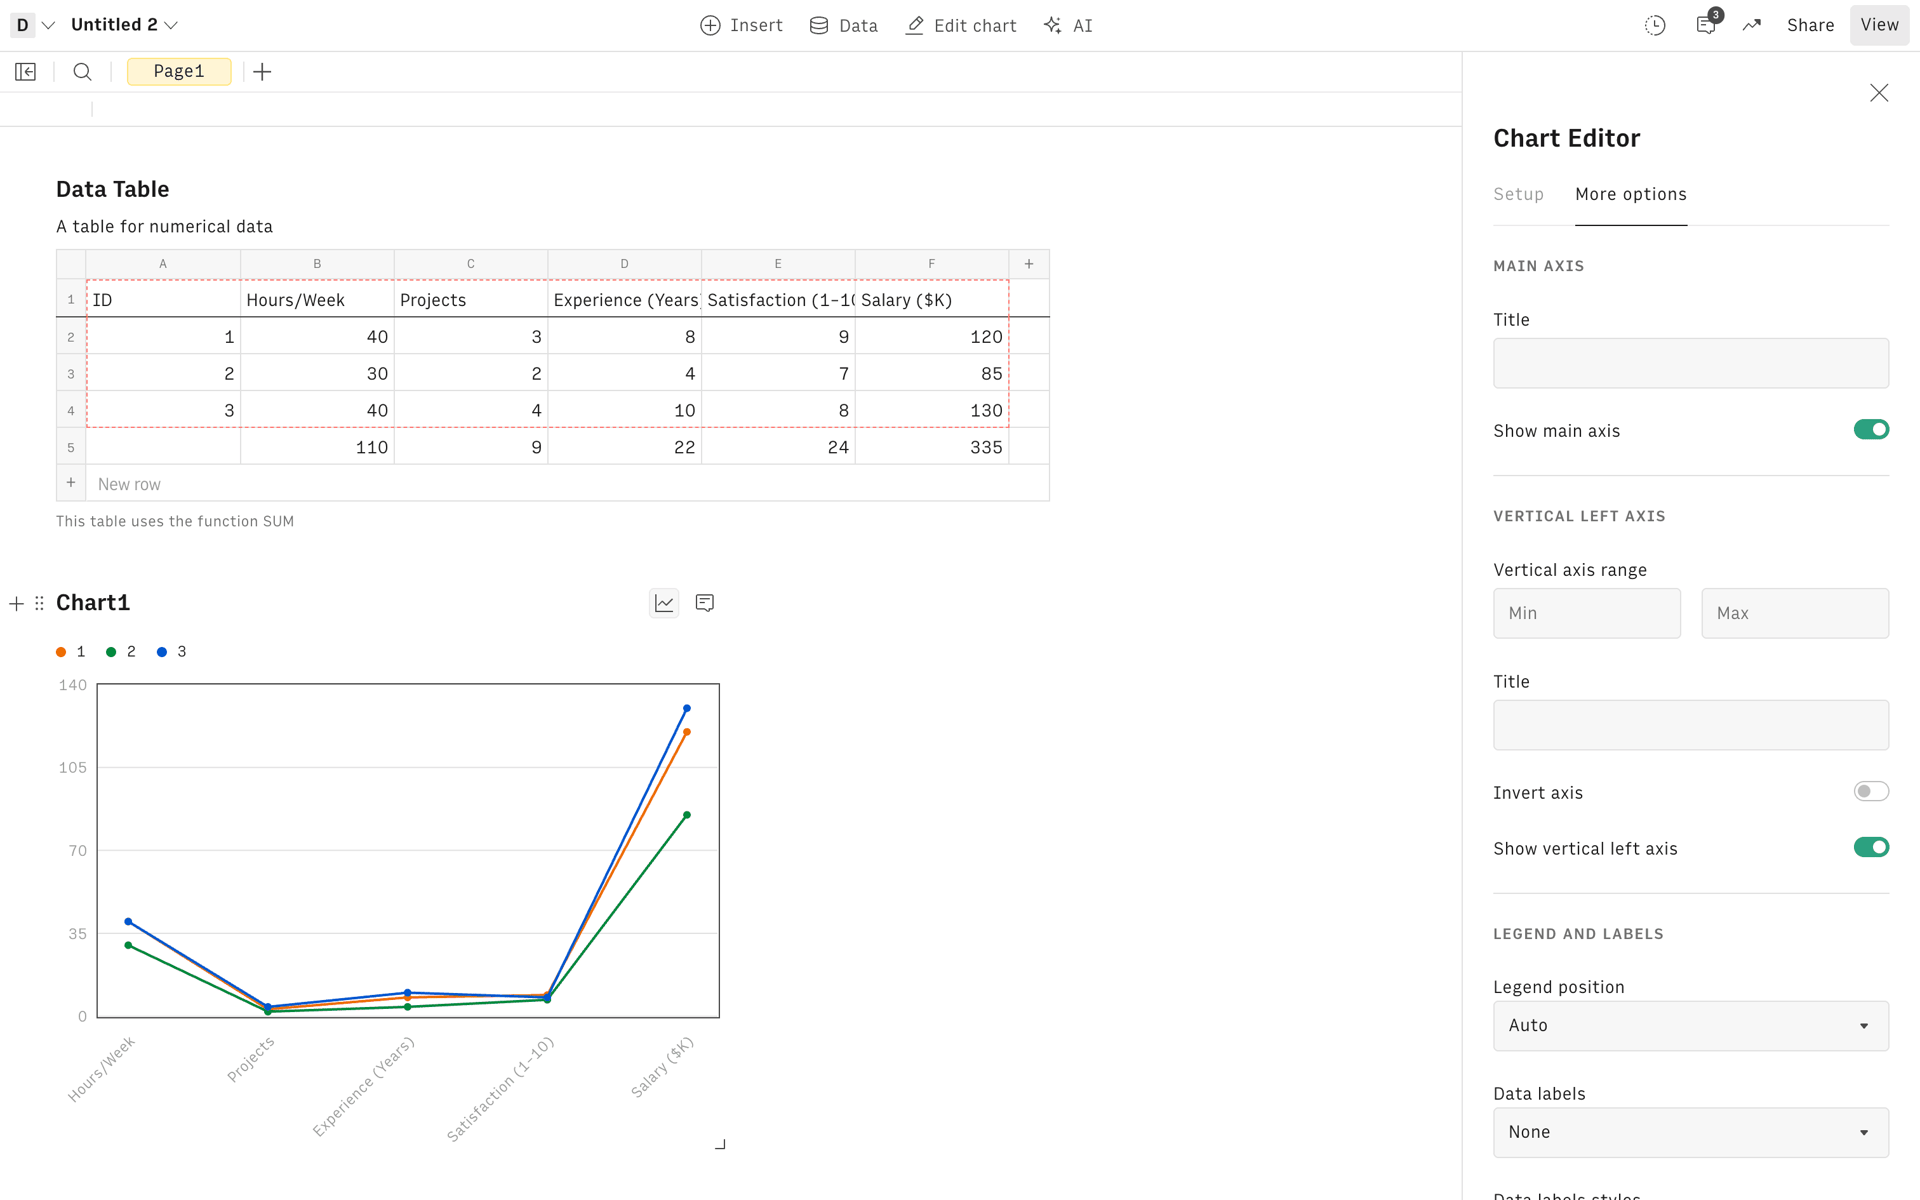
Task: Expand the Untitled 2 document name chevron
Action: tap(171, 26)
